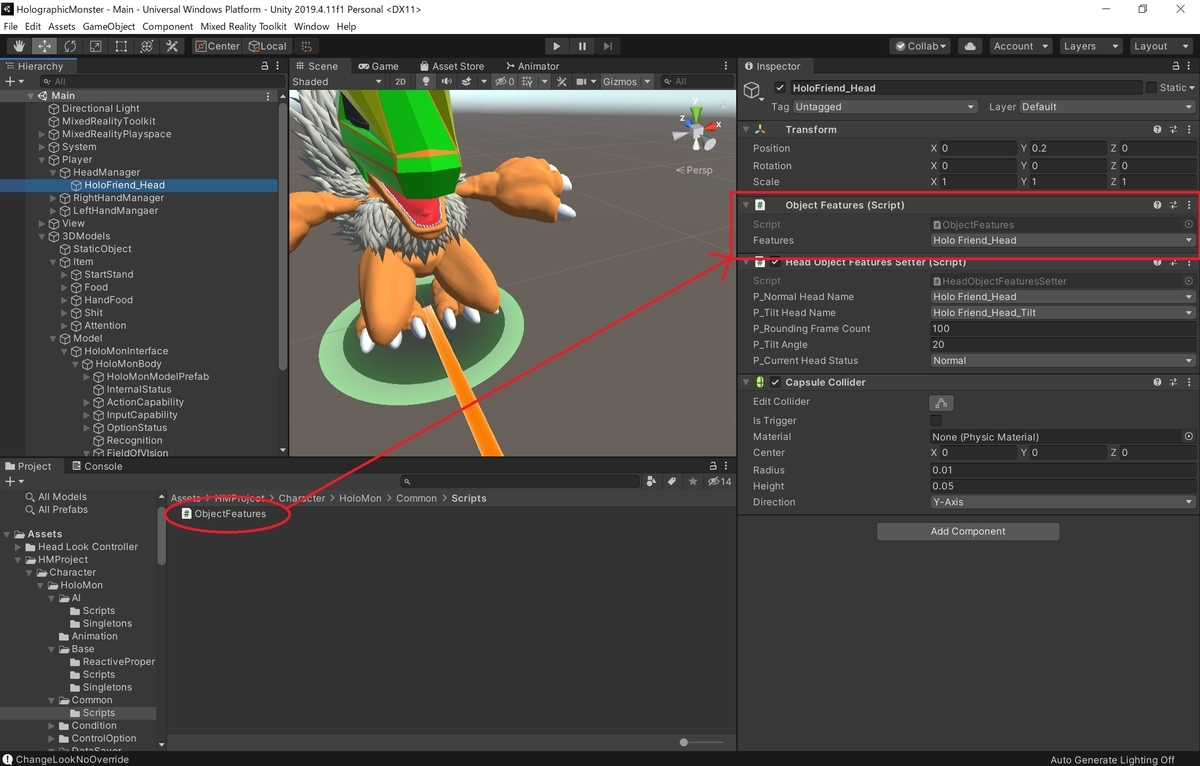This screenshot has width=1200, height=766.
Task: Switch to the Asset Store tab
Action: [451, 66]
